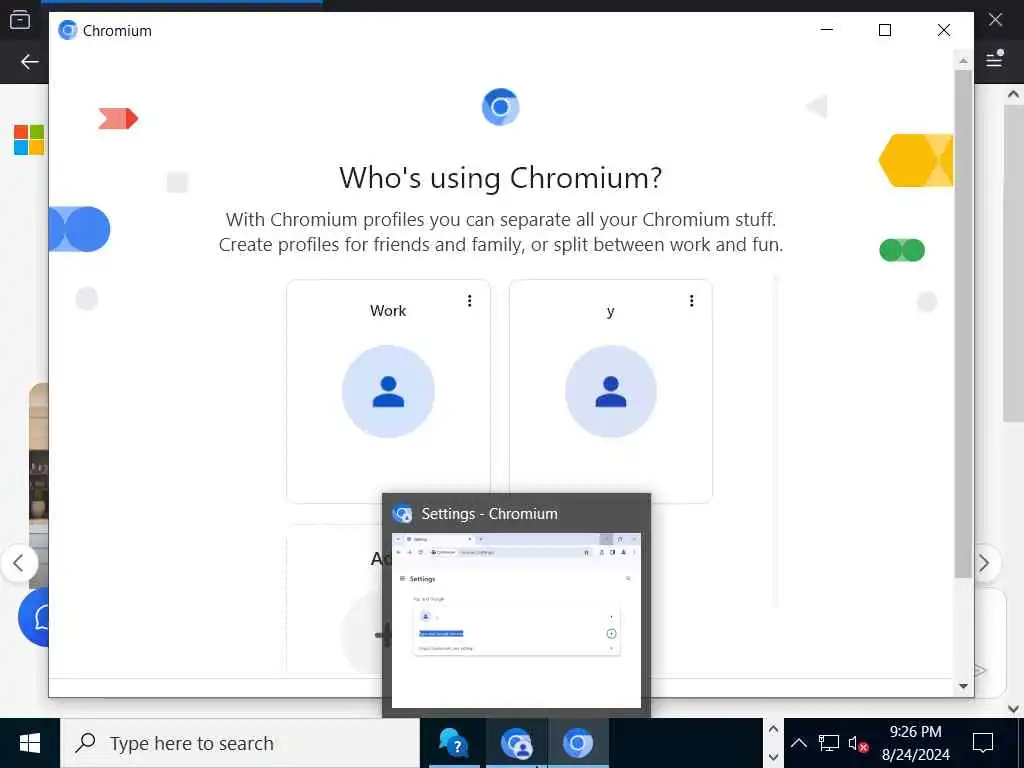
Task: Click the Microsoft logo in background window
Action: 29,140
